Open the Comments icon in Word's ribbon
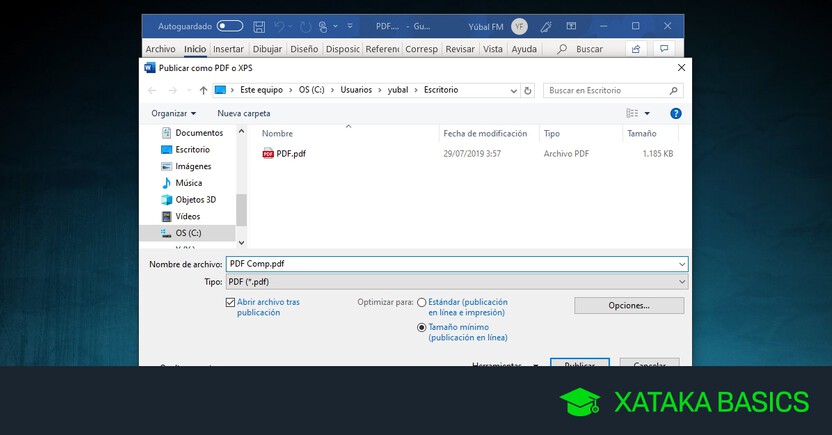Image resolution: width=832 pixels, height=435 pixels. pyautogui.click(x=662, y=48)
